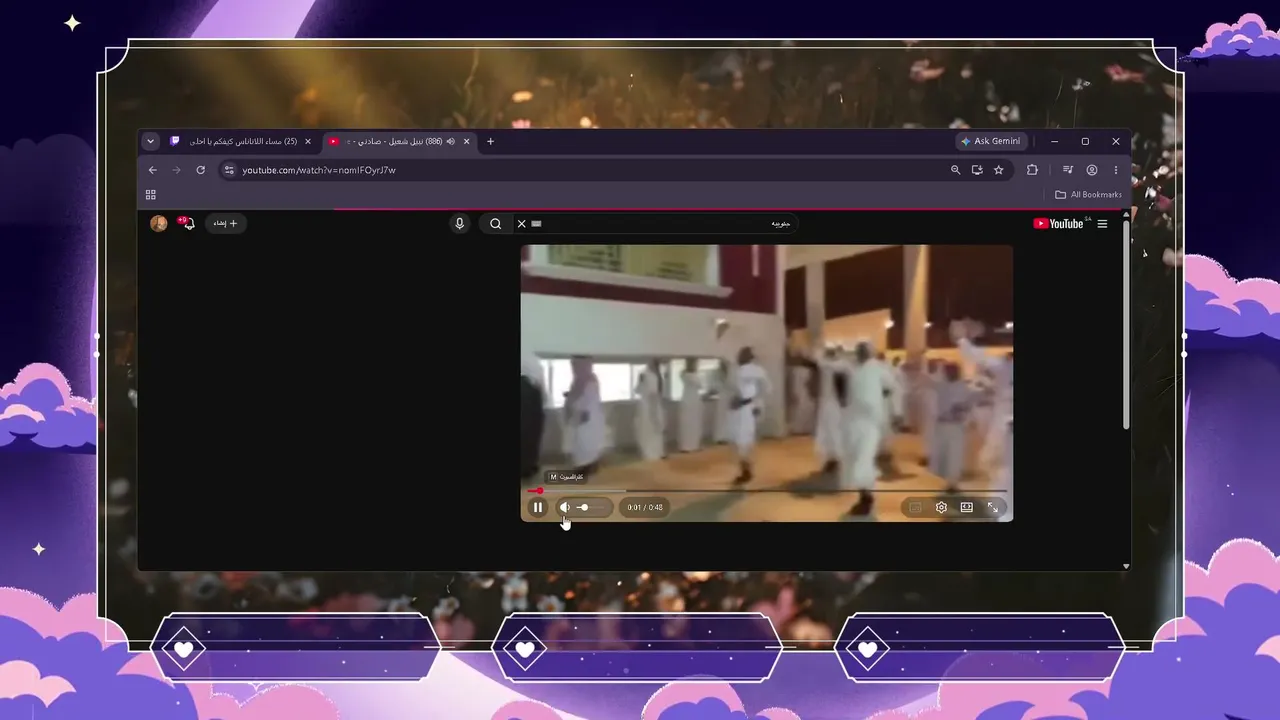
Task: Open the video player settings gear
Action: click(x=941, y=507)
